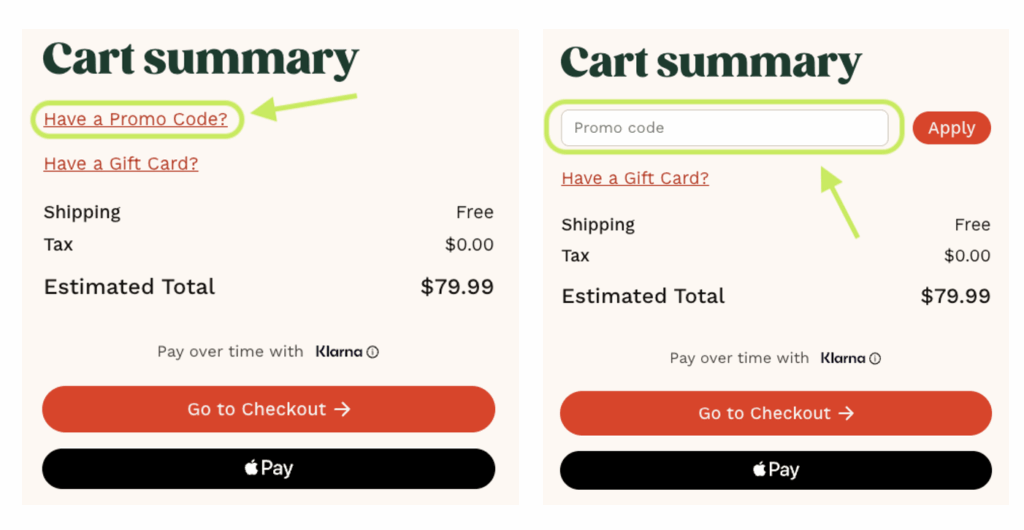Click "Cart summary" heading above the promo input field
The height and width of the screenshot is (530, 1024).
point(711,62)
